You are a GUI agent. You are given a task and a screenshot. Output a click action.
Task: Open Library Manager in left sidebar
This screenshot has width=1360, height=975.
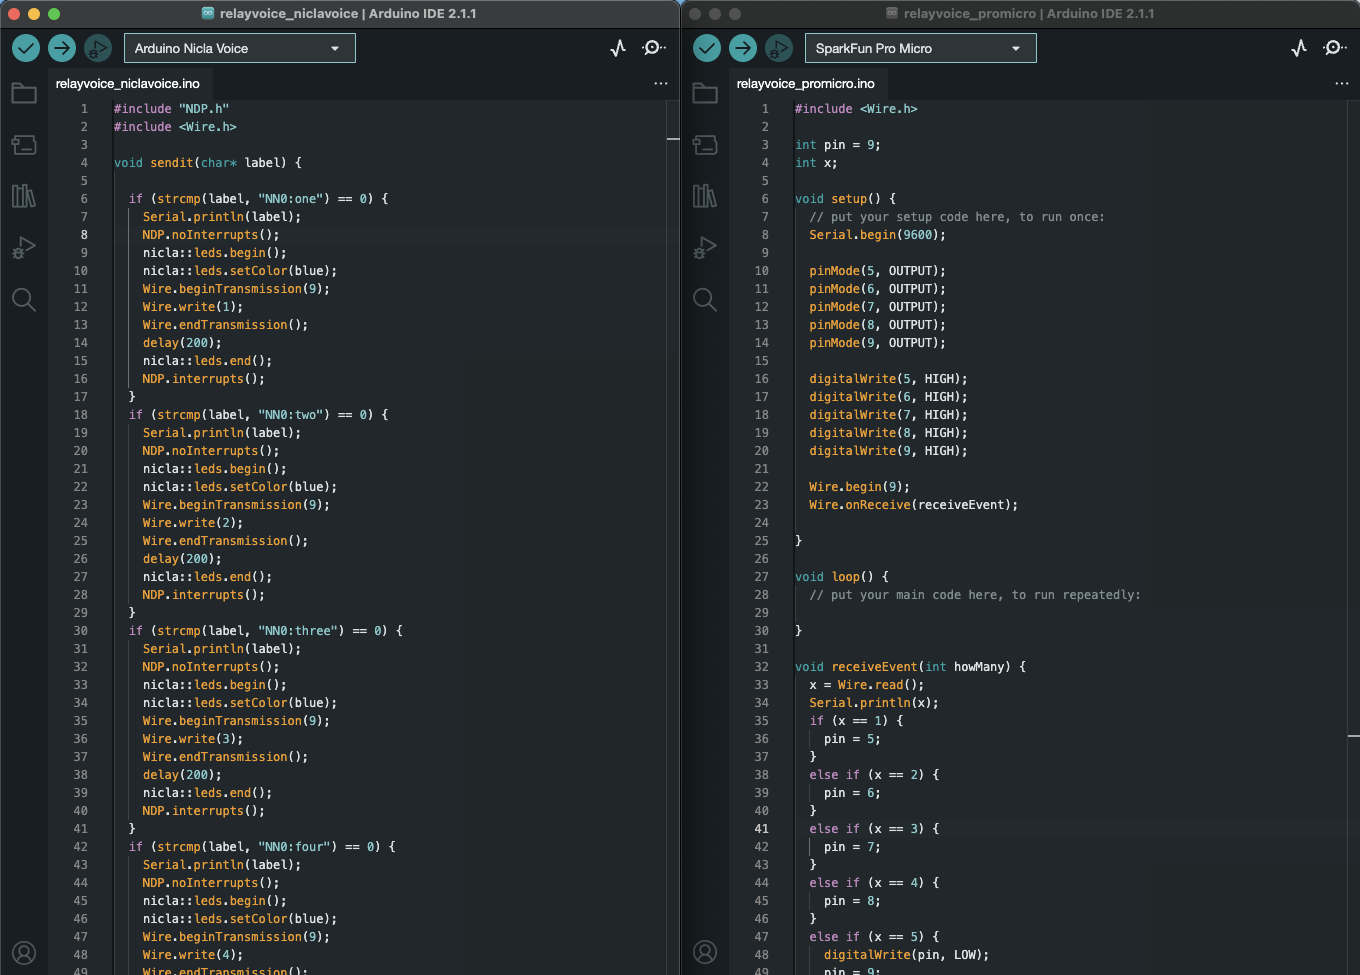pos(24,196)
